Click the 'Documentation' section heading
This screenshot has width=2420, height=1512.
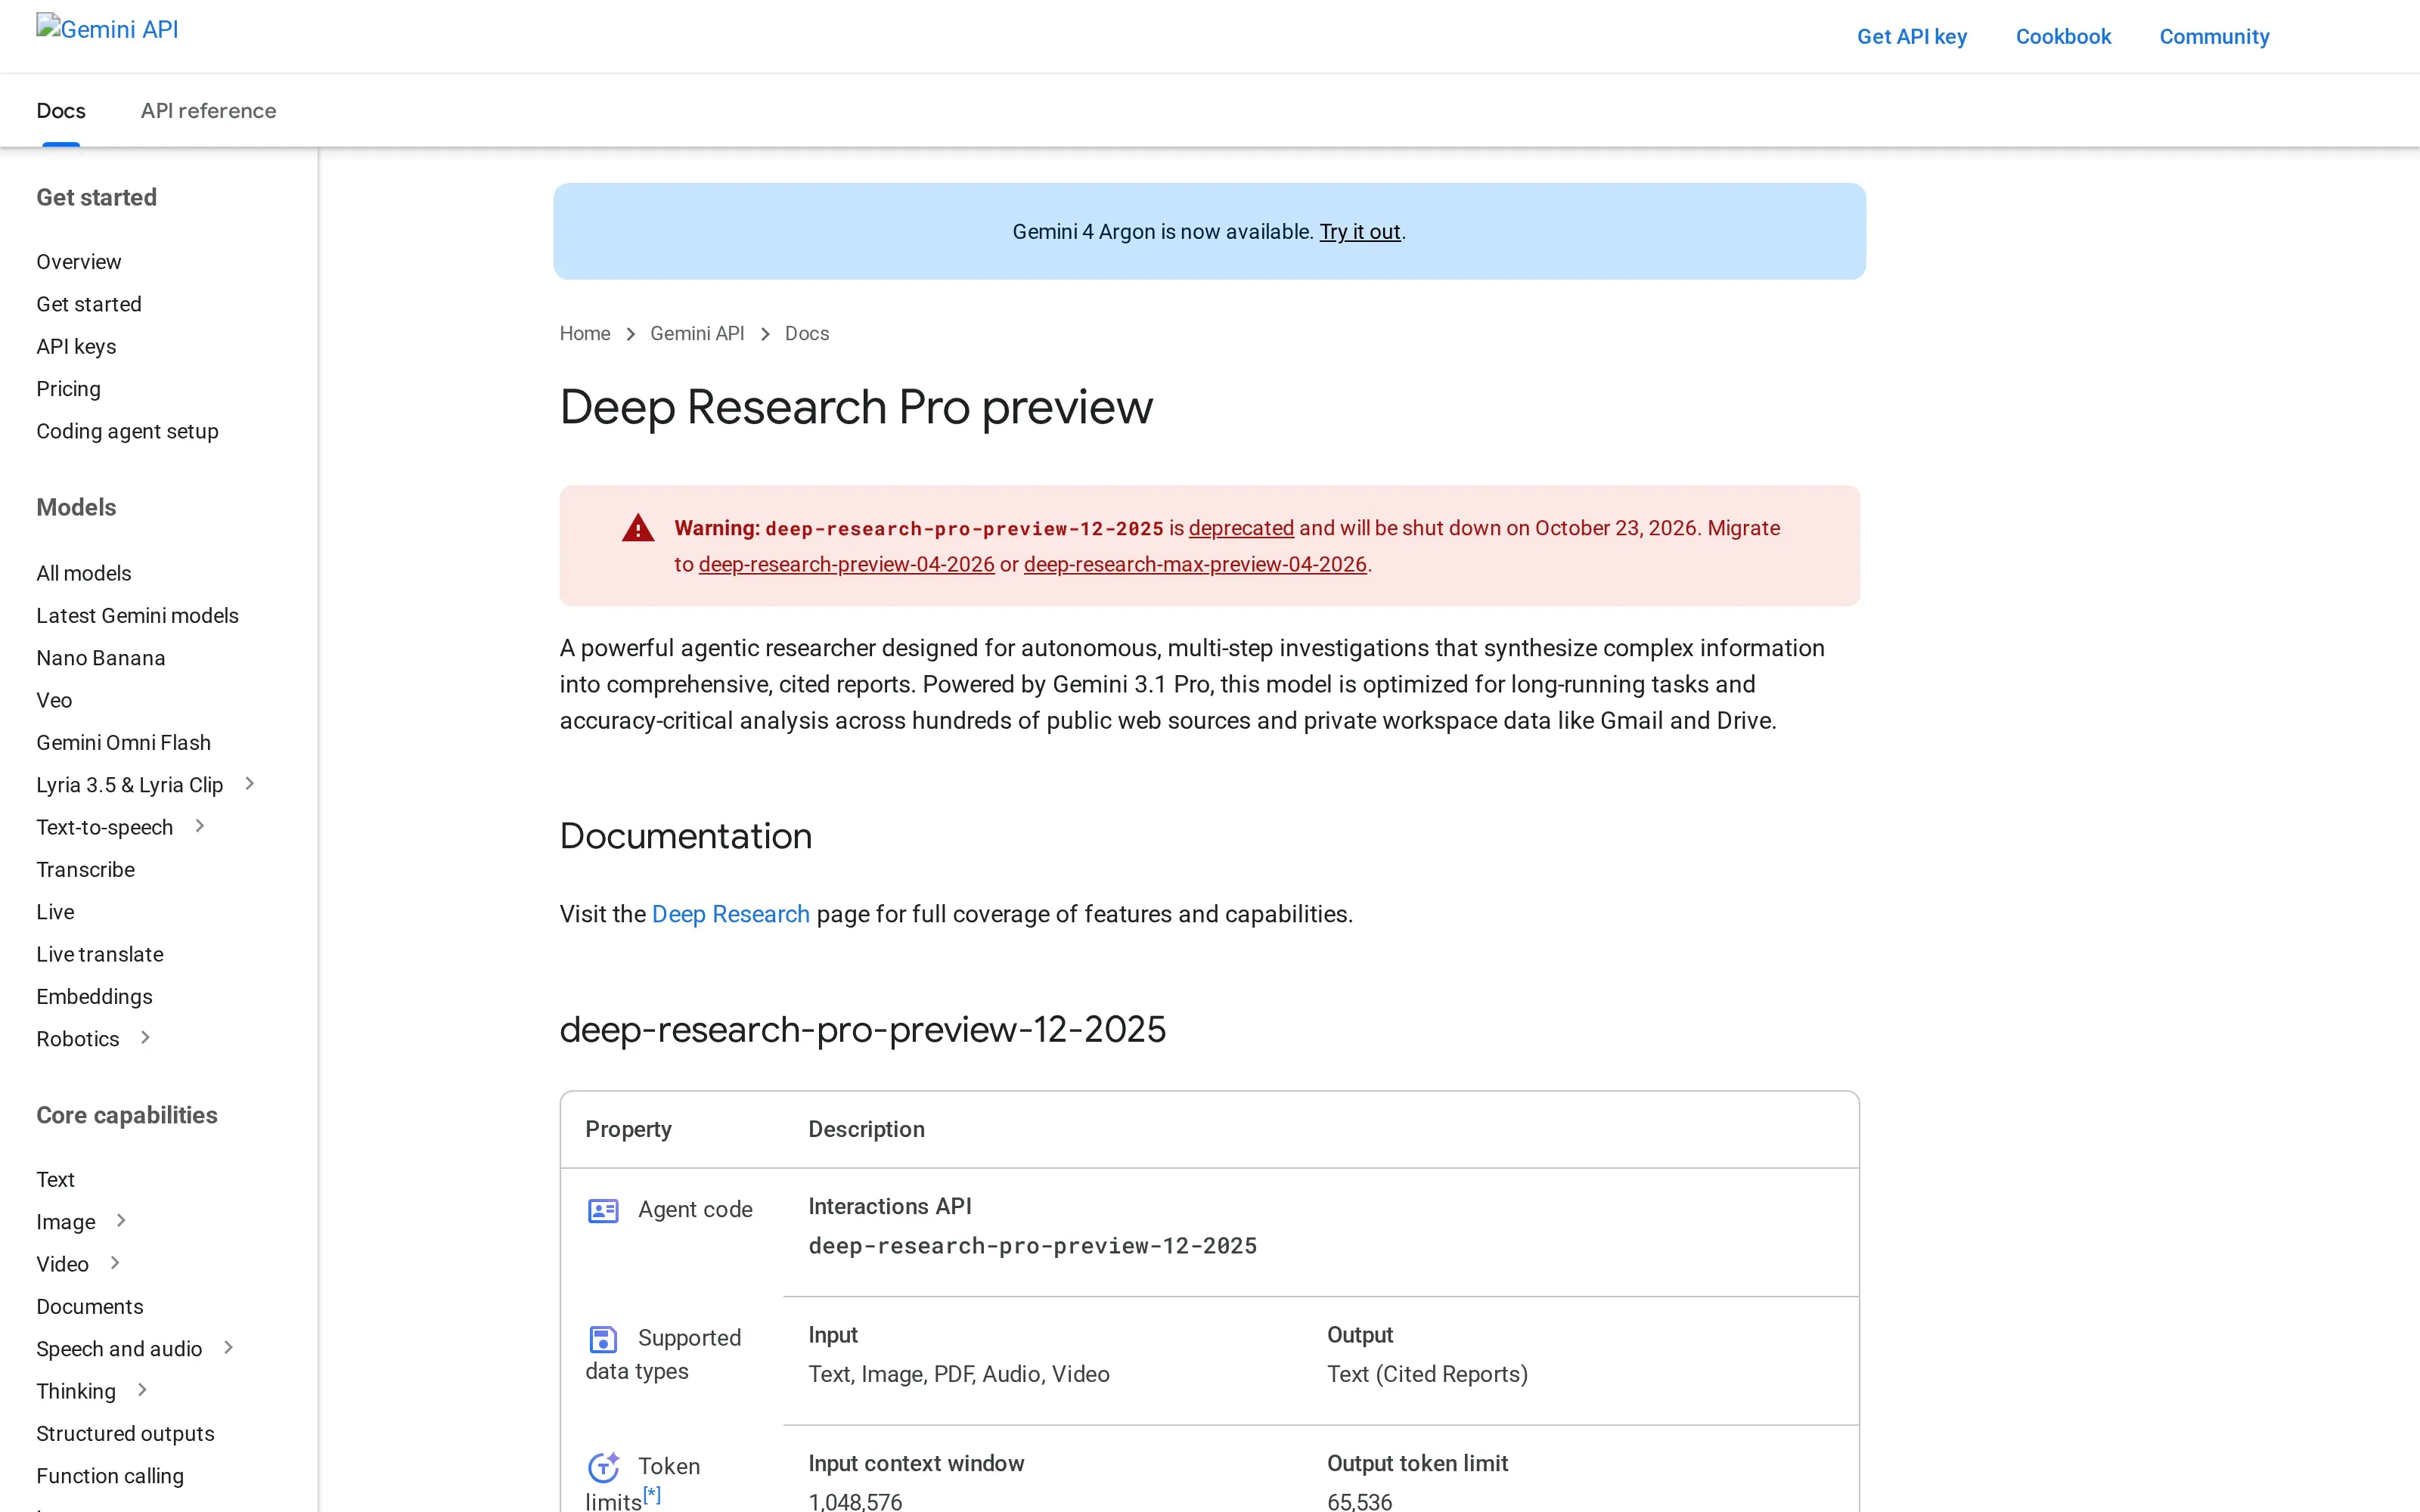coord(686,836)
